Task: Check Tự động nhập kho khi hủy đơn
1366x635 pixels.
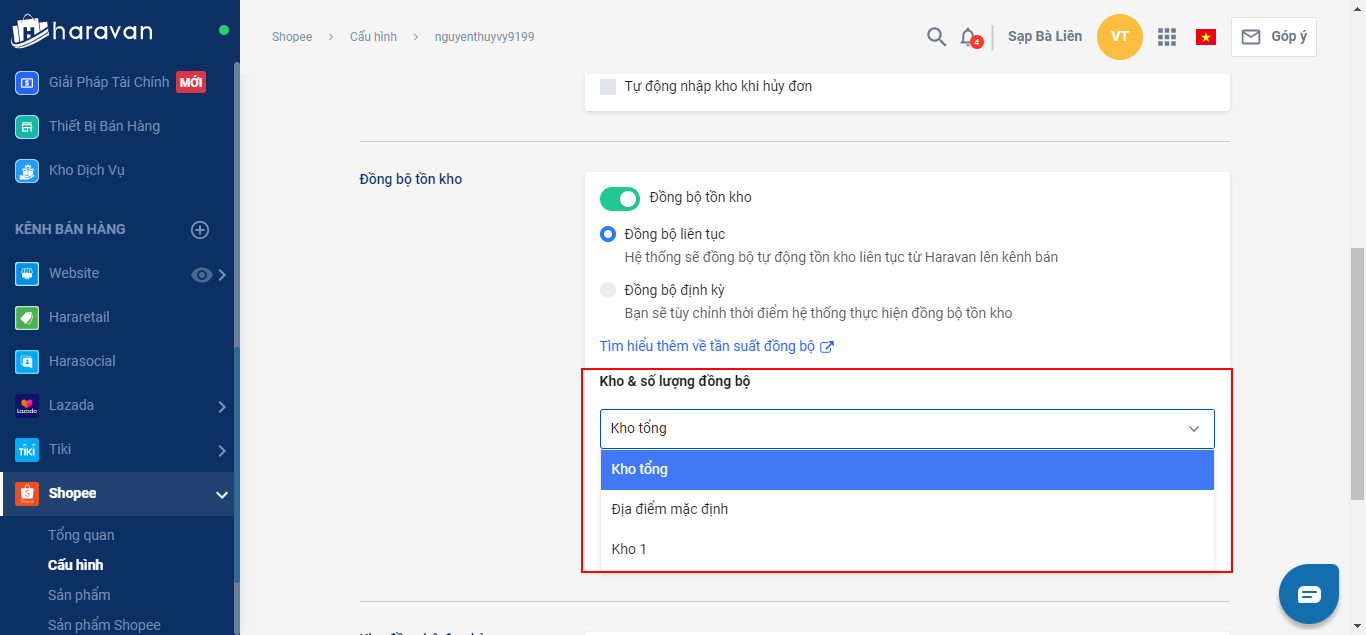Action: (608, 87)
